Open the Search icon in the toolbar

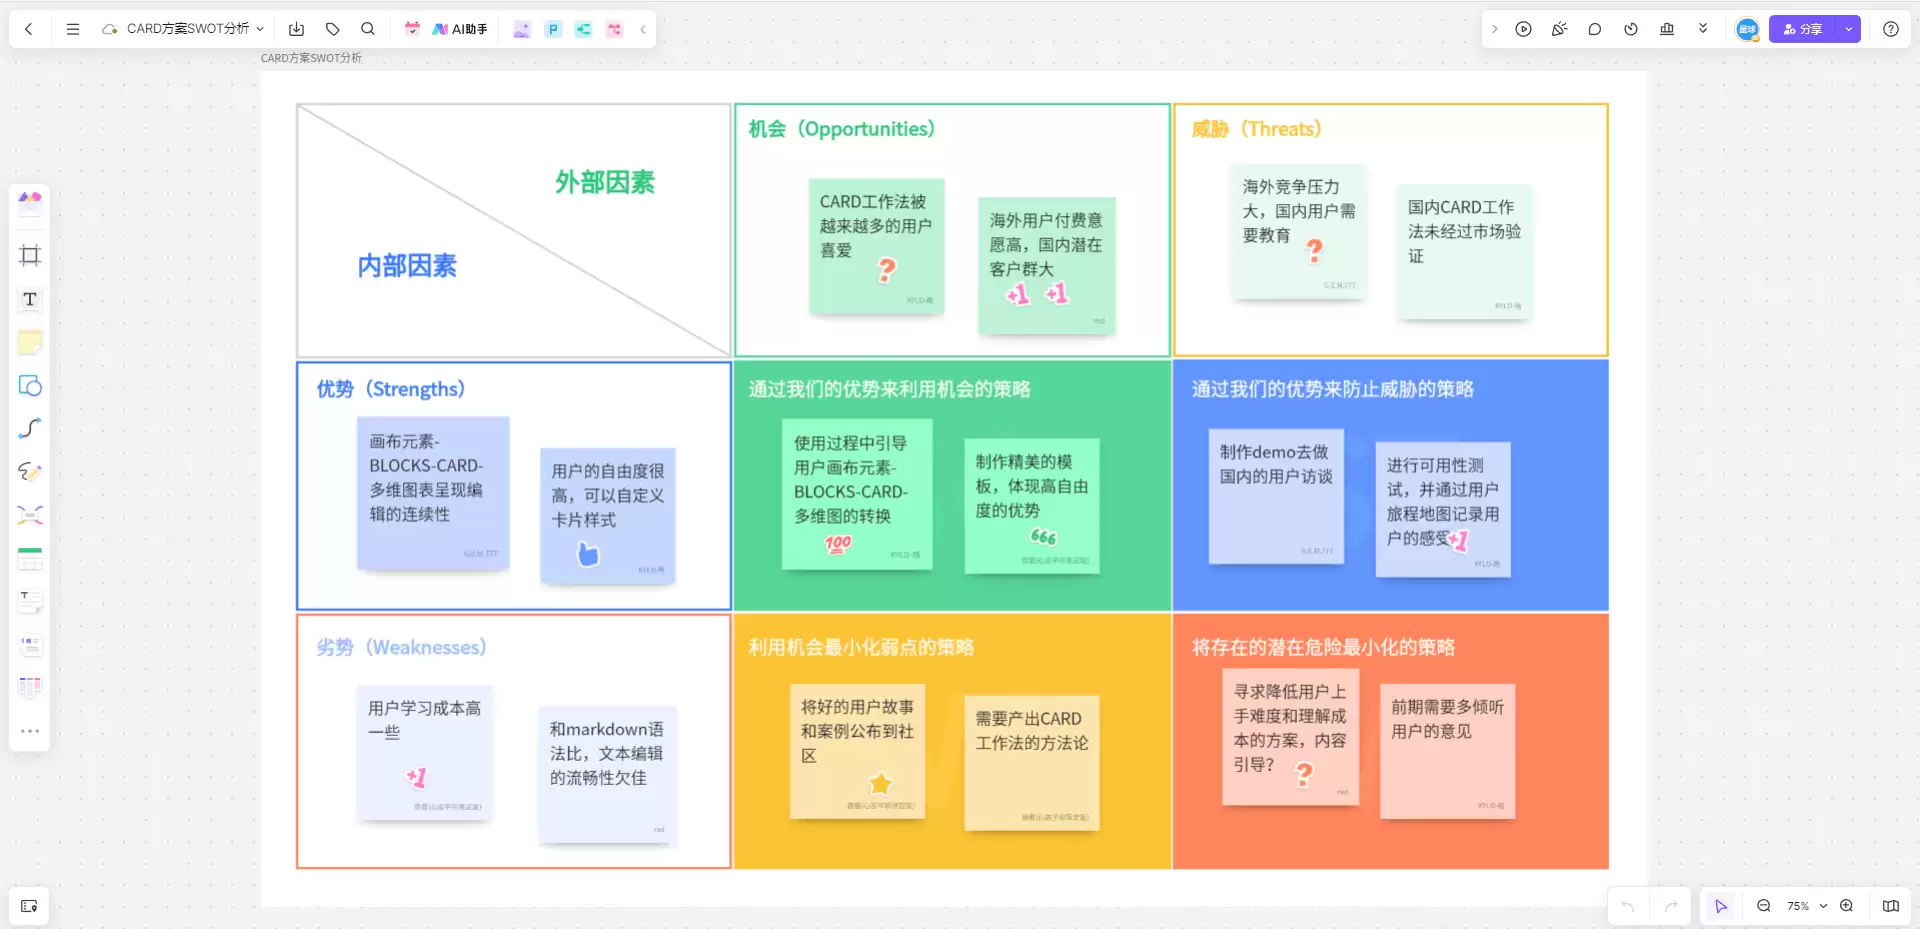368,29
